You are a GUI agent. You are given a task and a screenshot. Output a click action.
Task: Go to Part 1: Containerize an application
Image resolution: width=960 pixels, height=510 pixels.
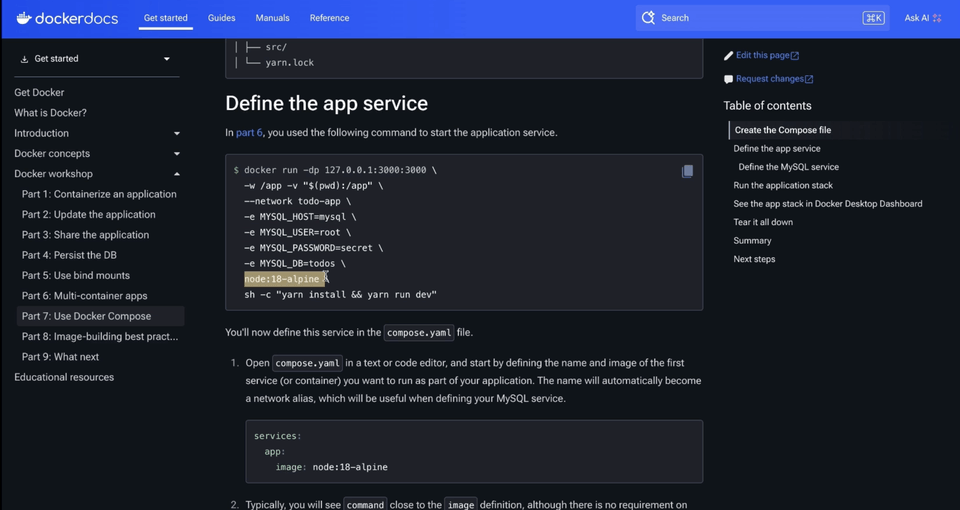99,194
